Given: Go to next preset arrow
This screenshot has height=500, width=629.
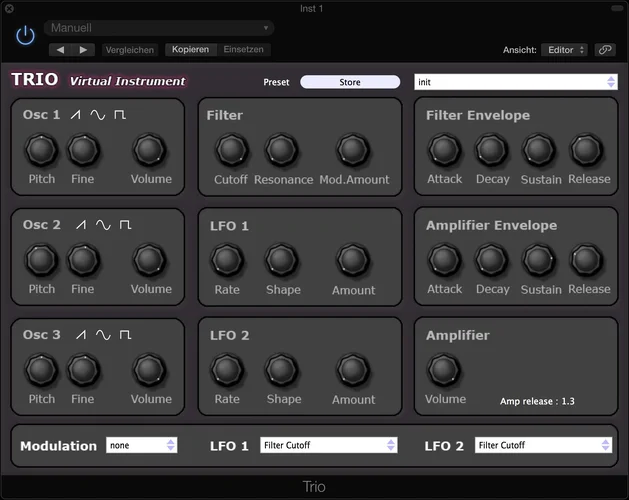Looking at the screenshot, I should pos(83,50).
